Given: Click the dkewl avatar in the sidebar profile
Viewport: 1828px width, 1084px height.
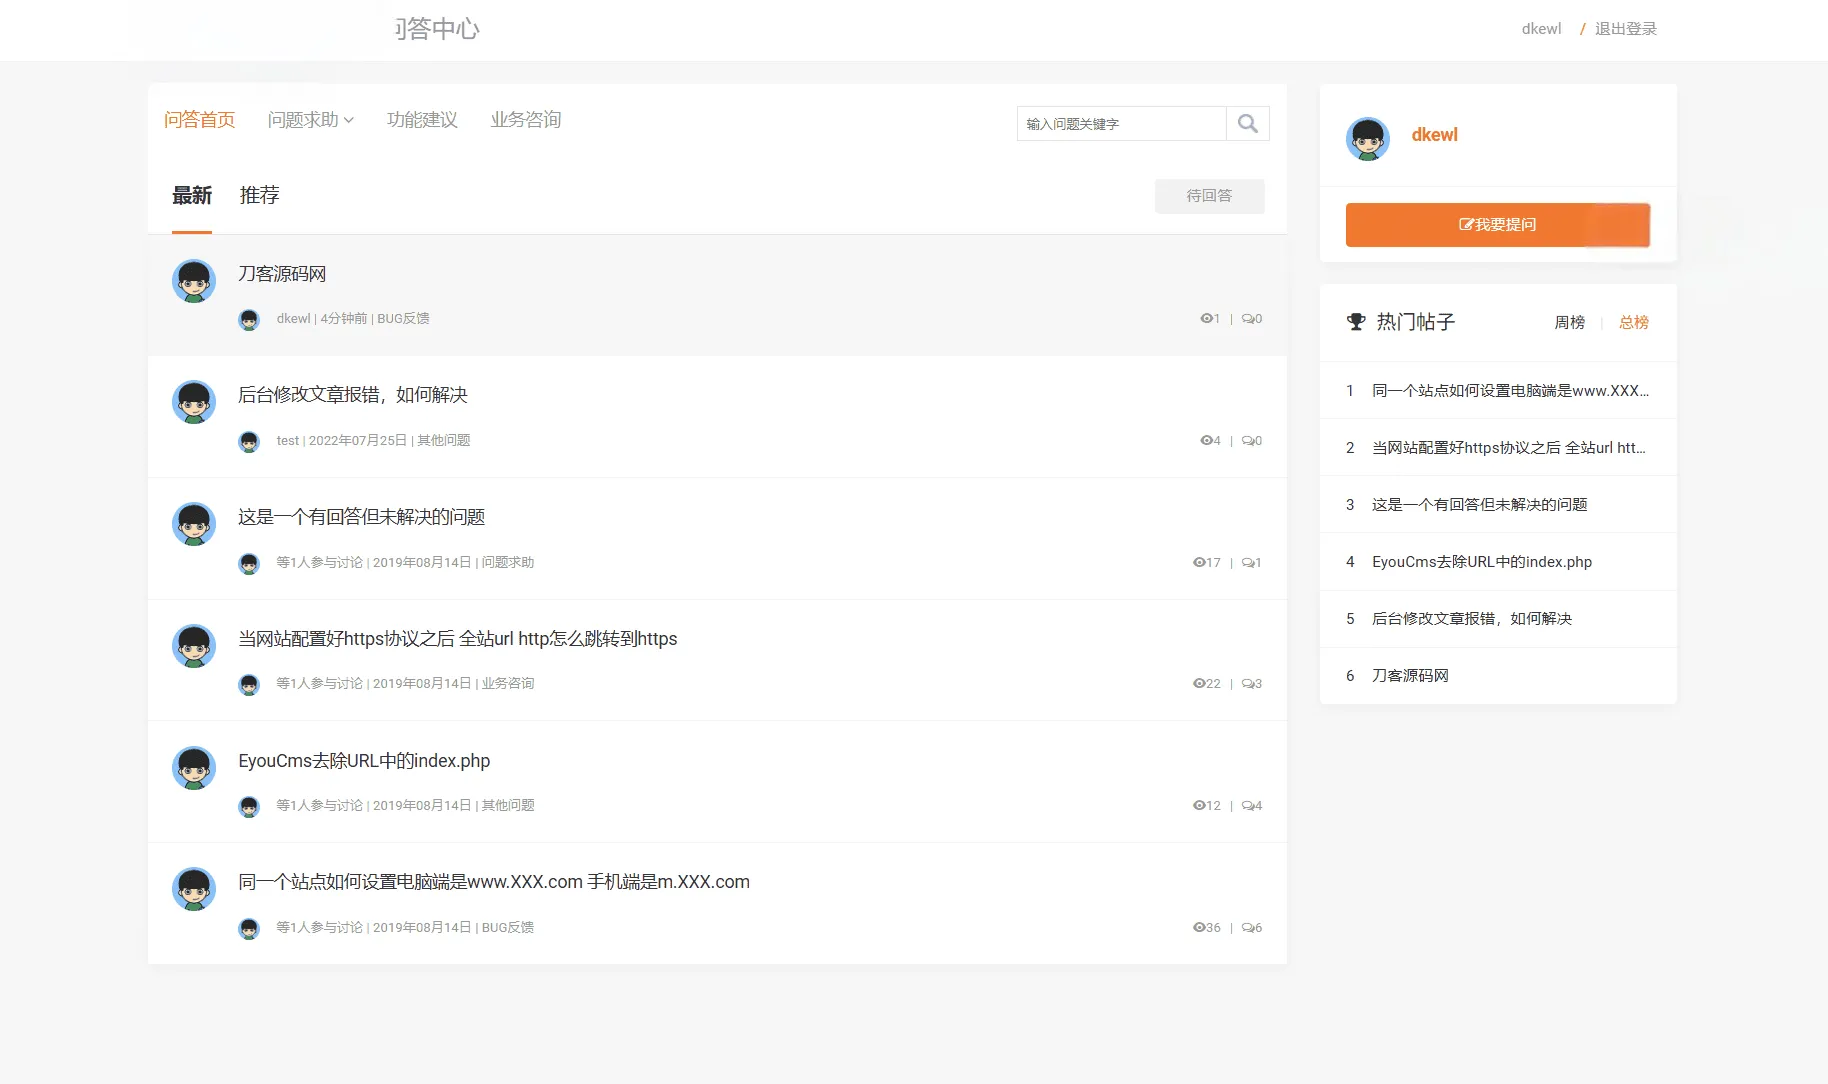Looking at the screenshot, I should tap(1368, 139).
